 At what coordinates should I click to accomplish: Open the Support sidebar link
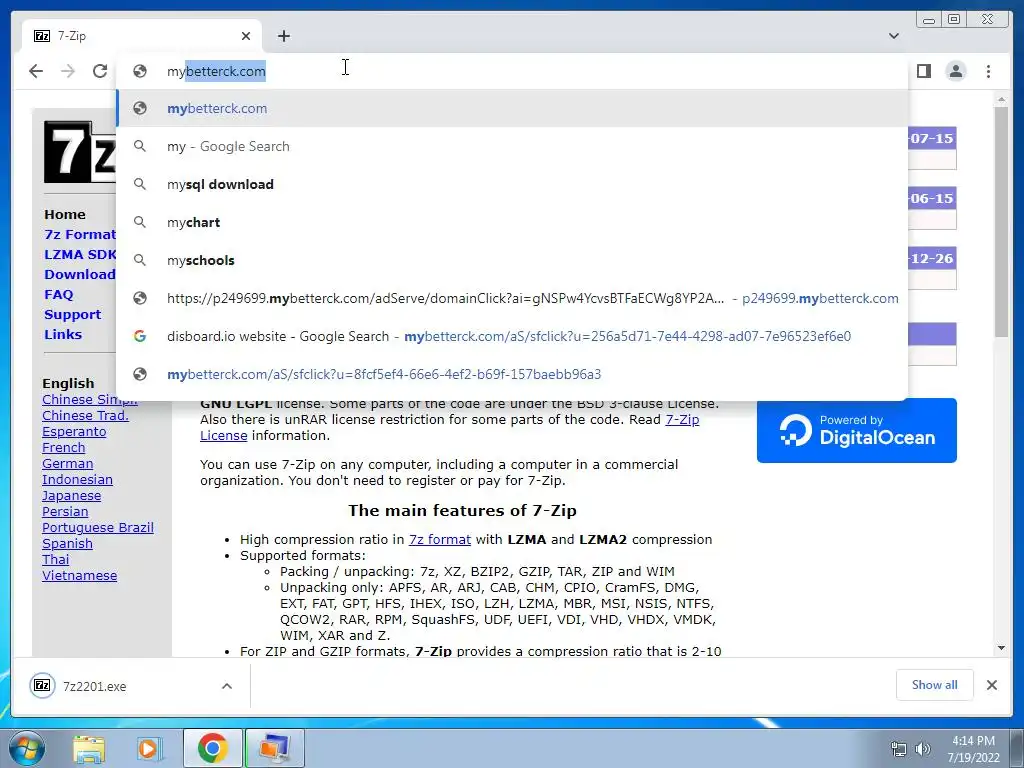pos(72,314)
